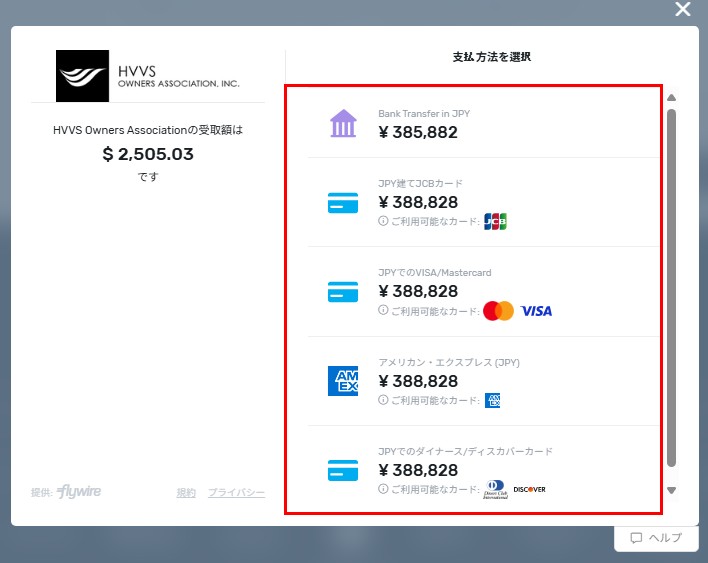Open the プライバシー privacy link
This screenshot has width=708, height=563.
pyautogui.click(x=236, y=493)
